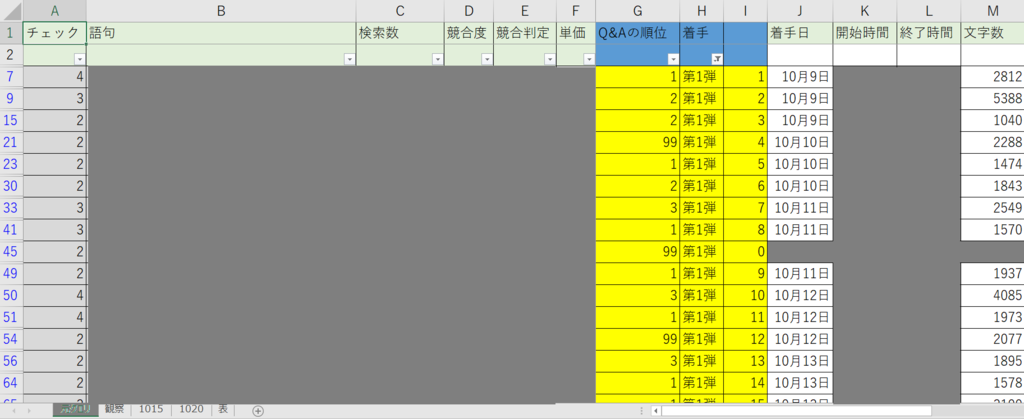Click 10月13日 date cell in row 56

pos(800,361)
